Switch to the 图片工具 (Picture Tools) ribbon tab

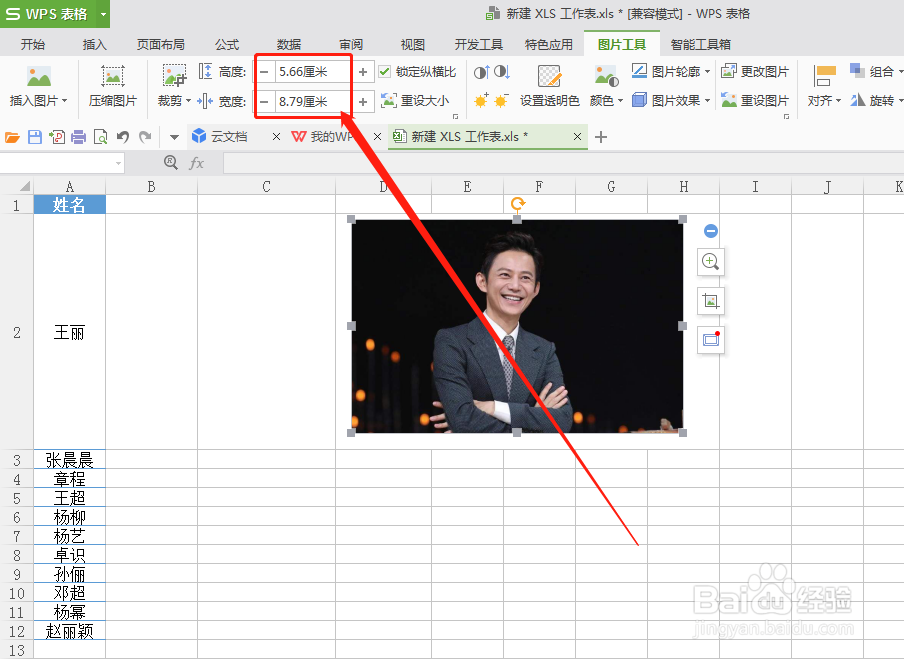coord(623,43)
